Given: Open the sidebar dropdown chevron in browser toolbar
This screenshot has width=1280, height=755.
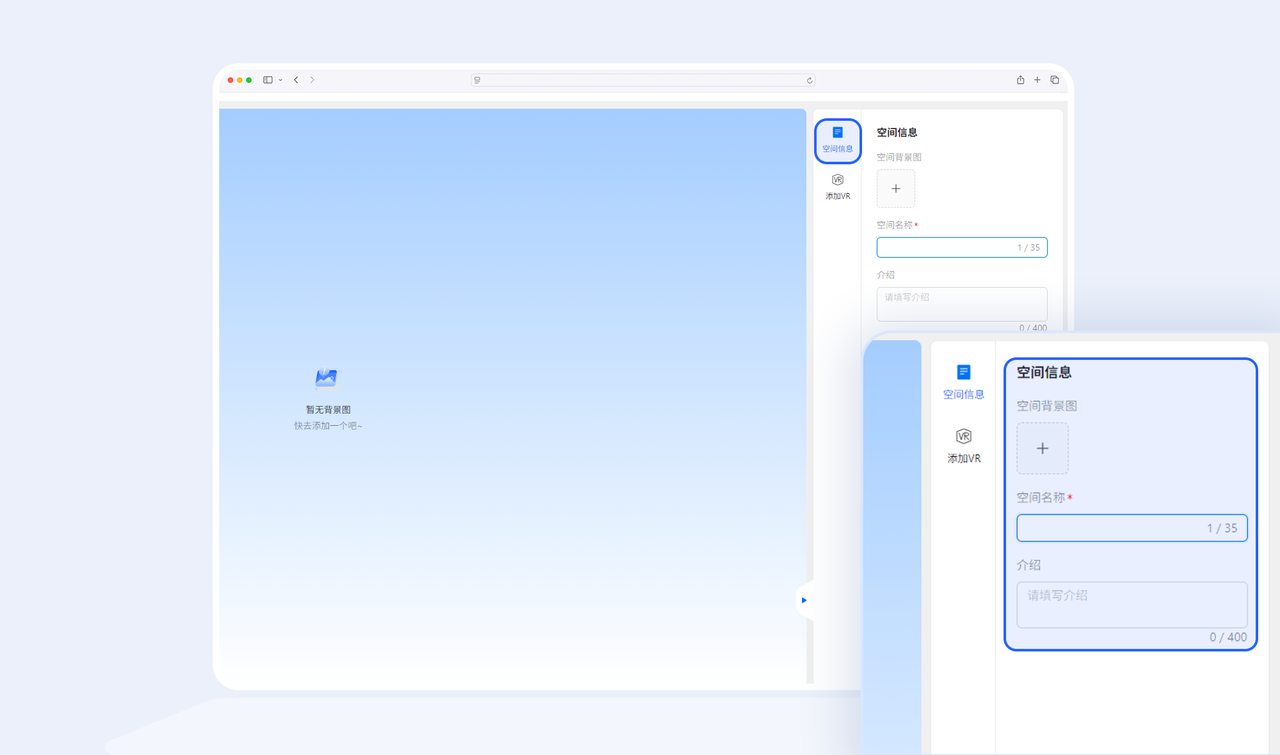Looking at the screenshot, I should 280,80.
